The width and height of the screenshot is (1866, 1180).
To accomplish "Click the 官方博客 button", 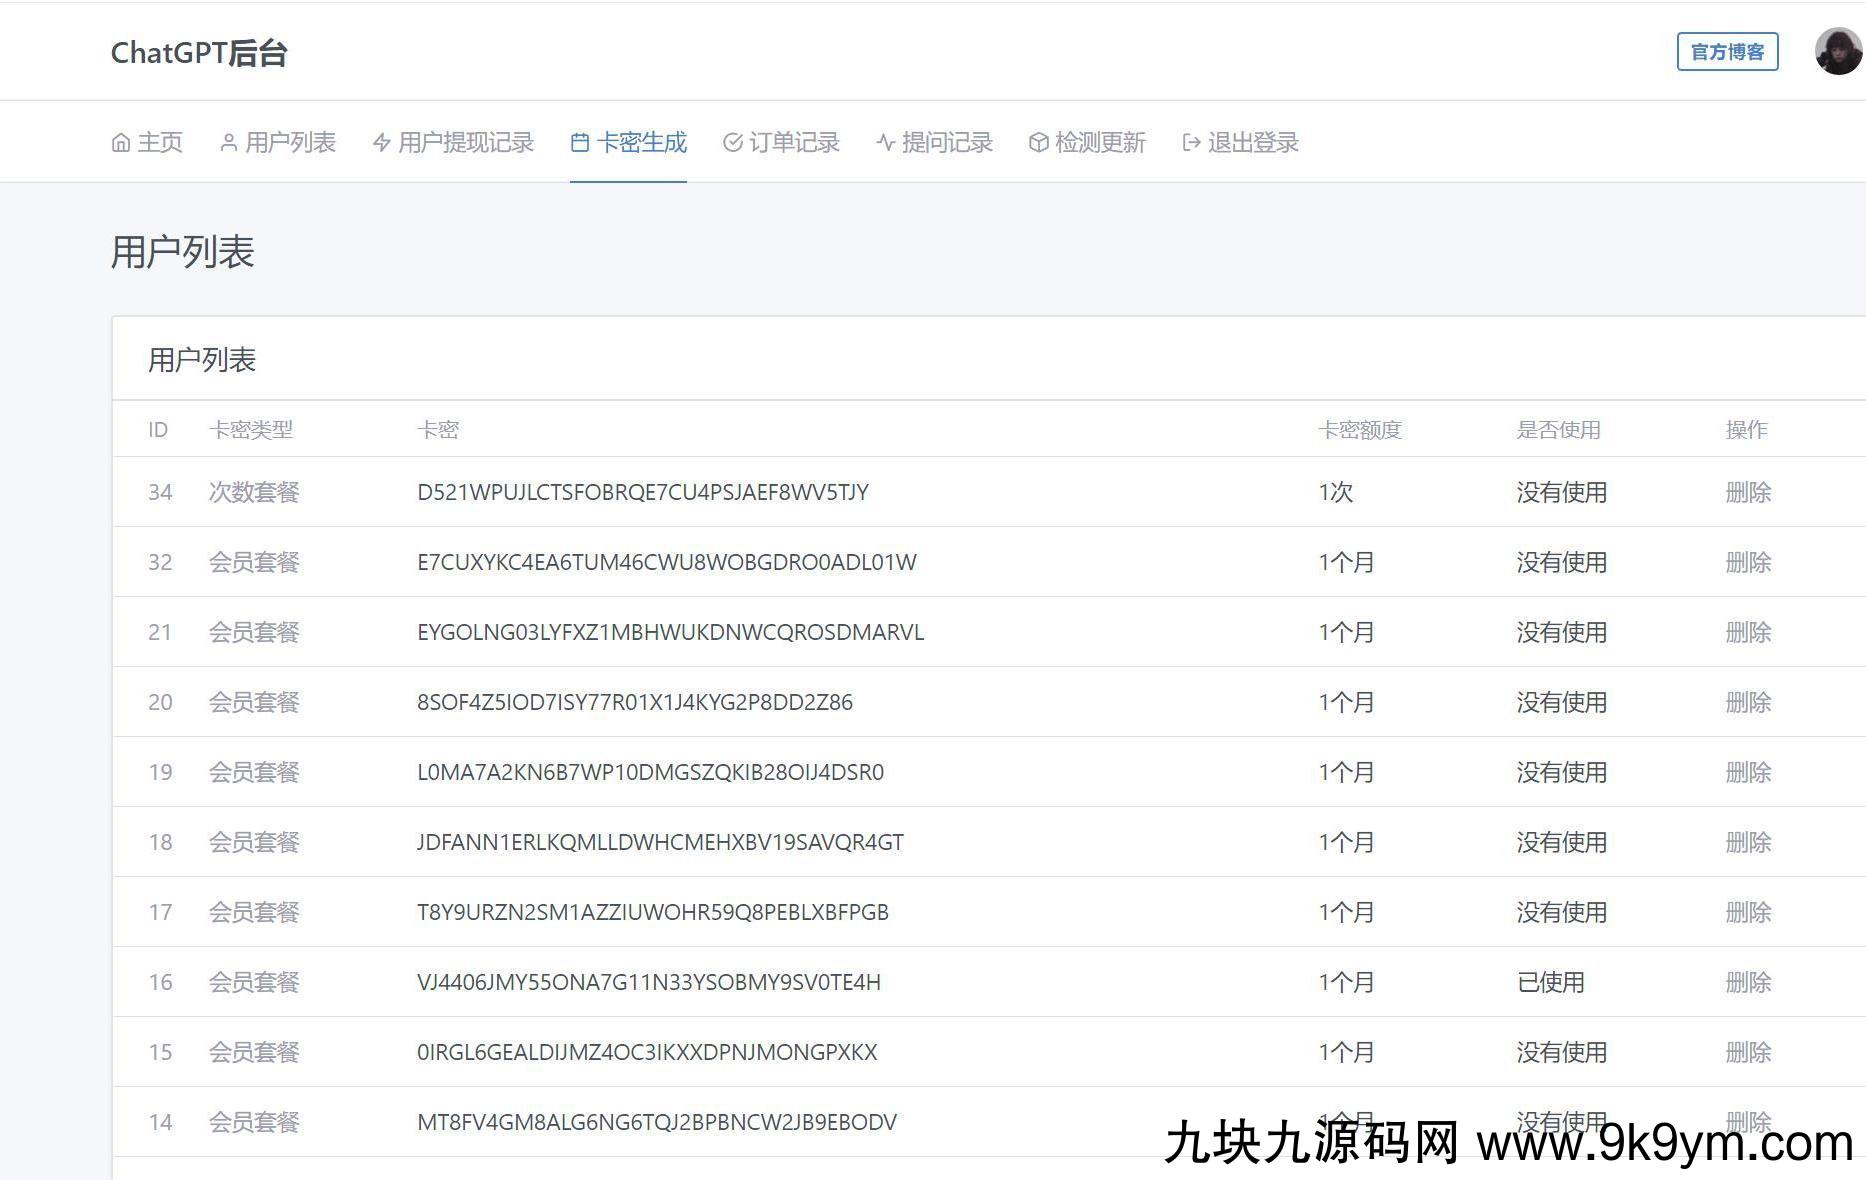I will point(1727,51).
